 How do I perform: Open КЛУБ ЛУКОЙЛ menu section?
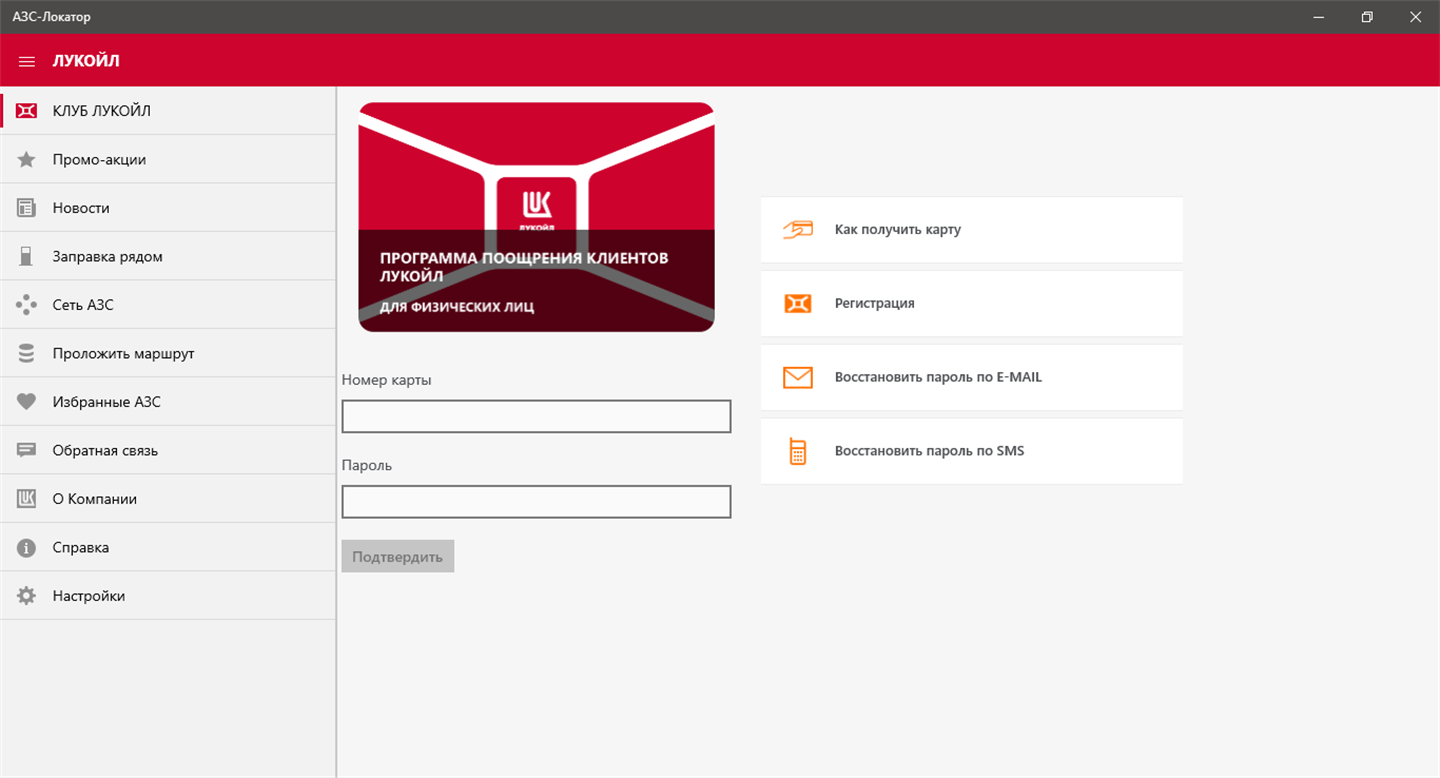[x=168, y=111]
